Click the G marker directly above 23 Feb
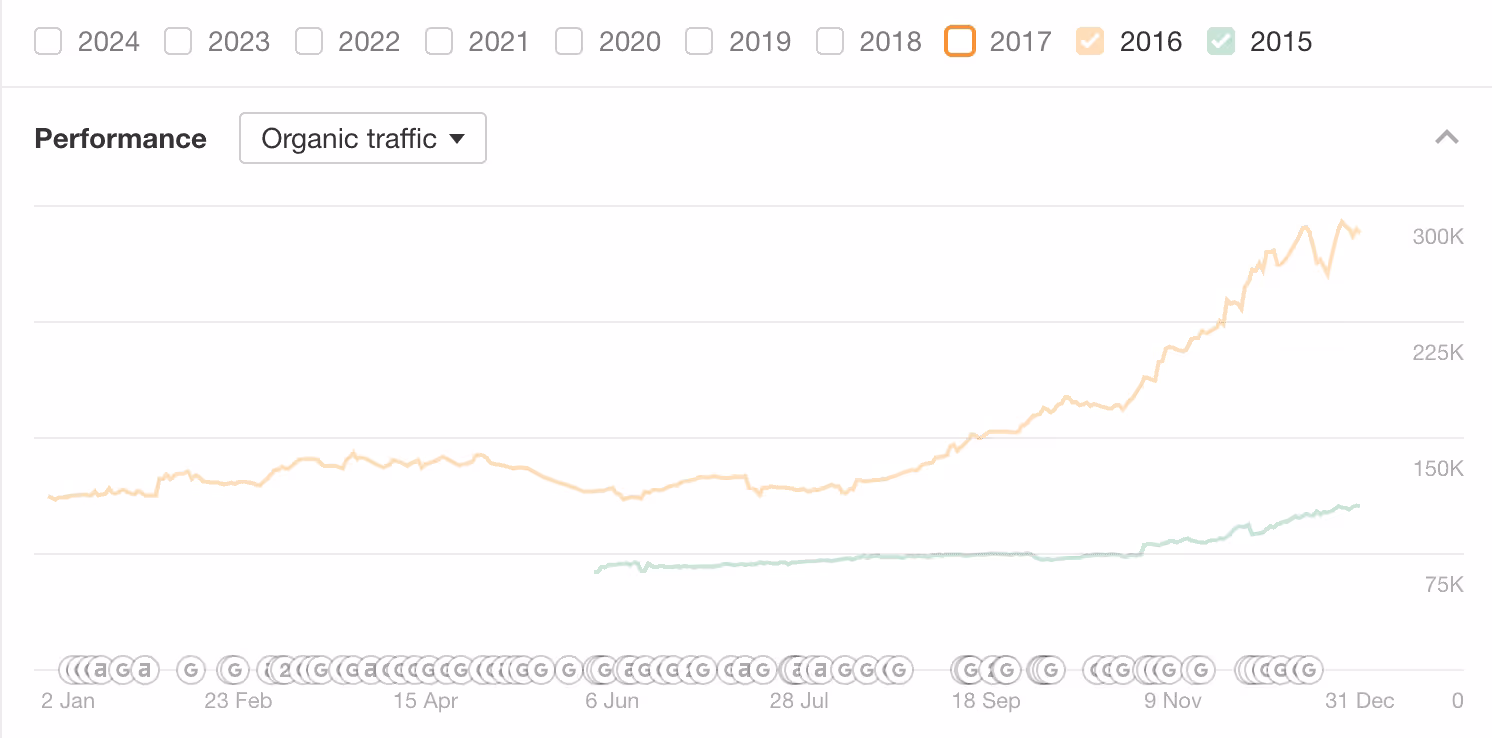Viewport: 1492px width, 738px height. [234, 669]
